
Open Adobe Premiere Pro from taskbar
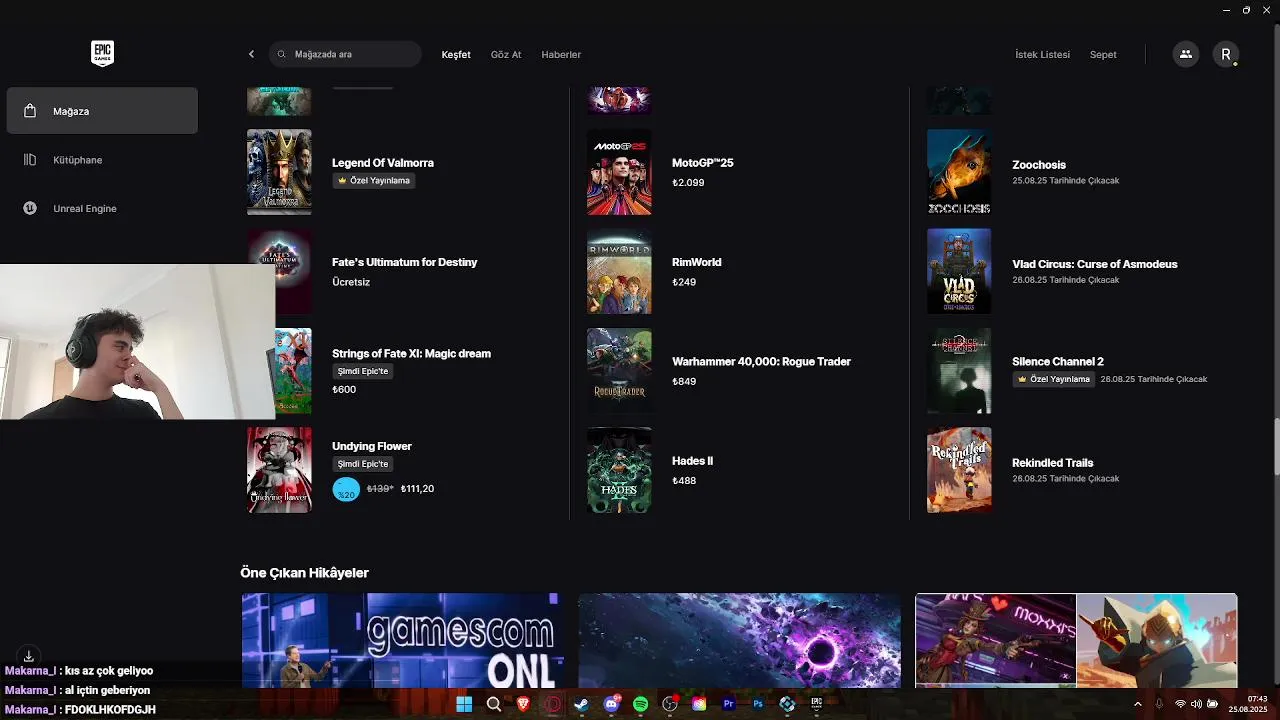[728, 704]
